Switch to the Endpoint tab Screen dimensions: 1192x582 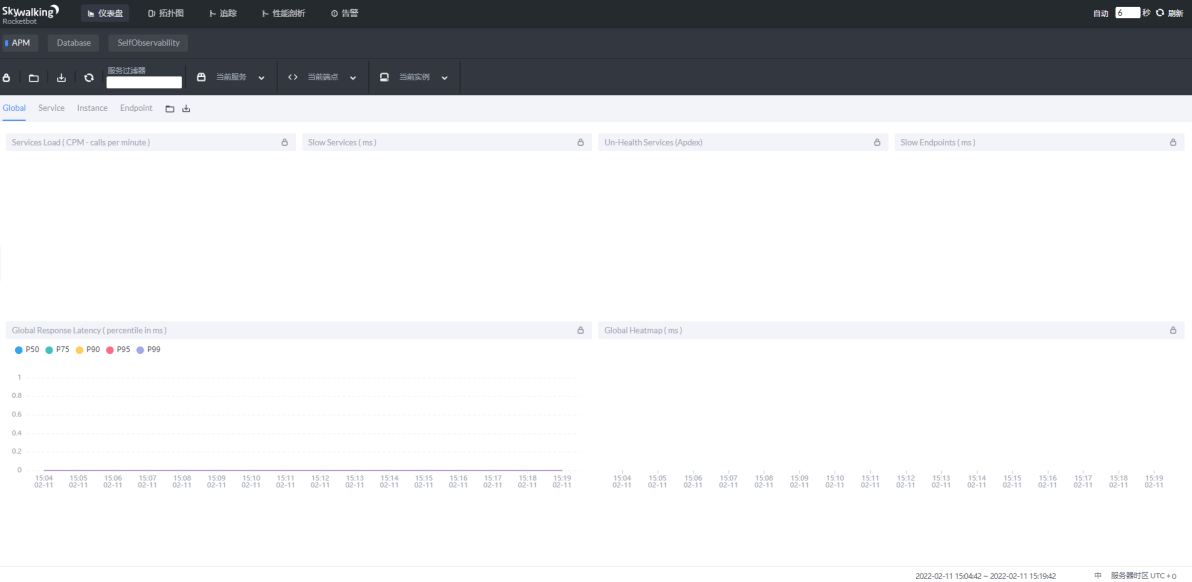[136, 108]
